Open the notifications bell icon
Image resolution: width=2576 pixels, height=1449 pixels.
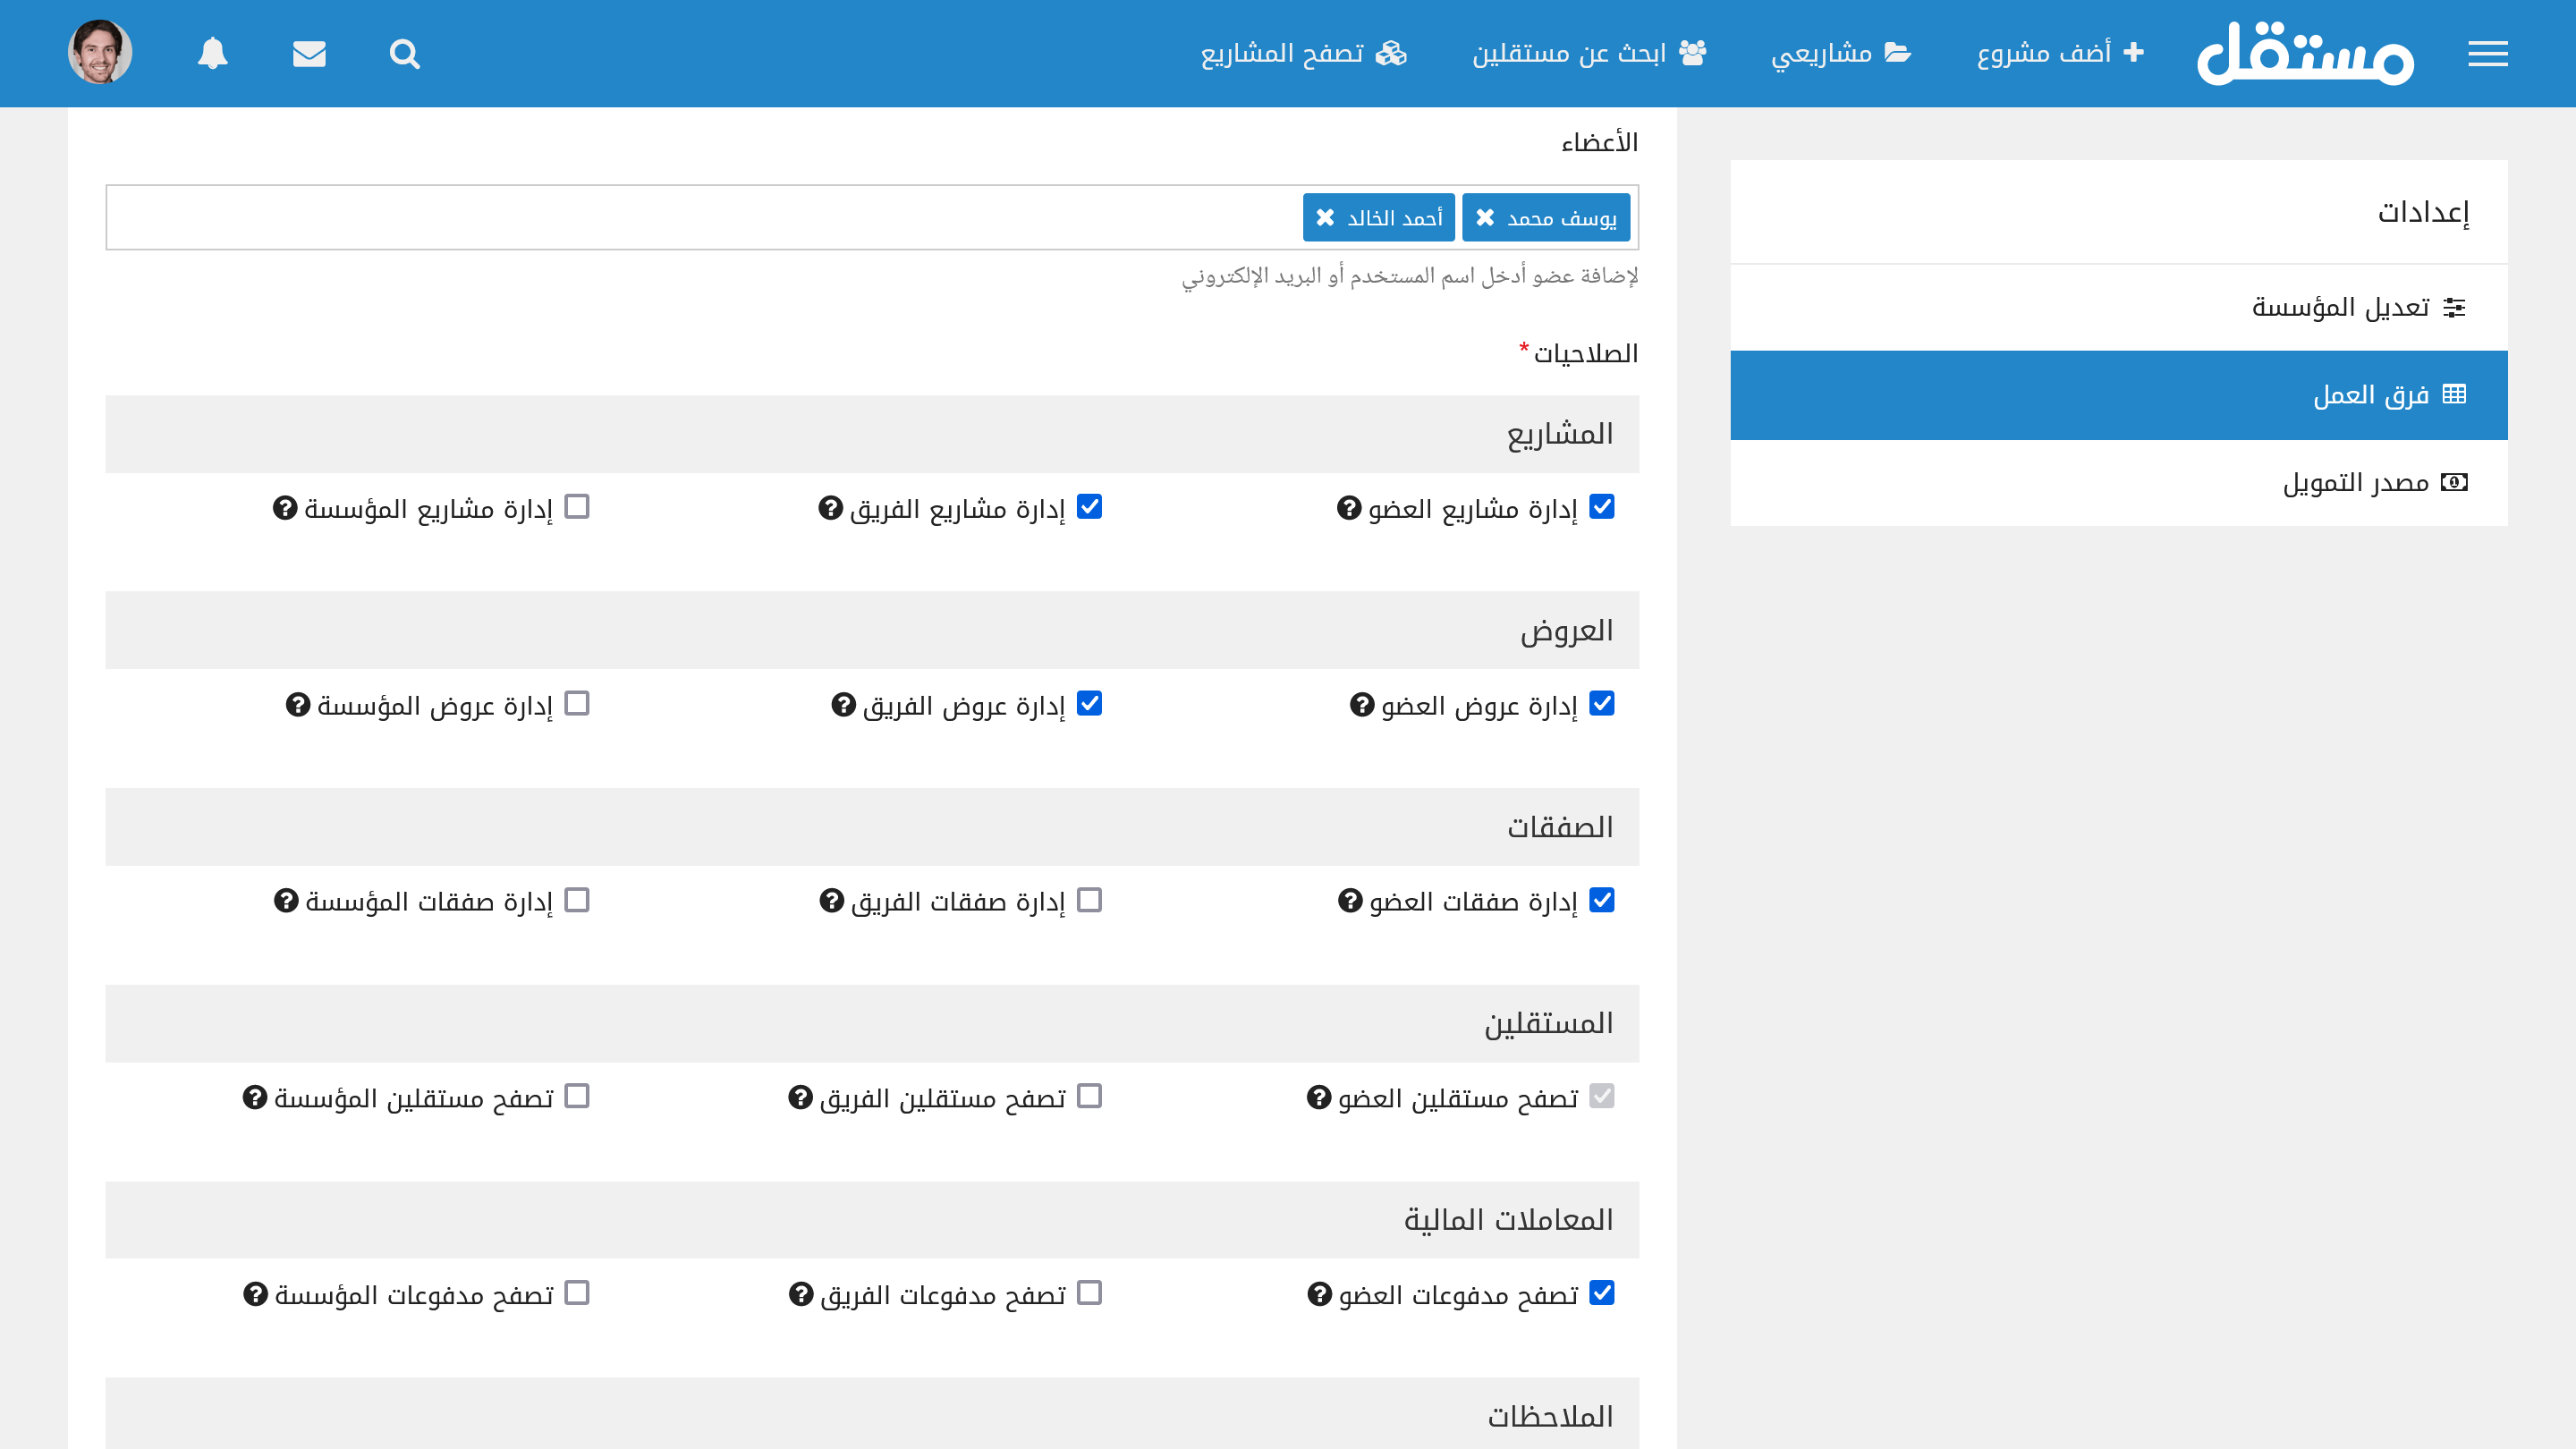coord(212,53)
